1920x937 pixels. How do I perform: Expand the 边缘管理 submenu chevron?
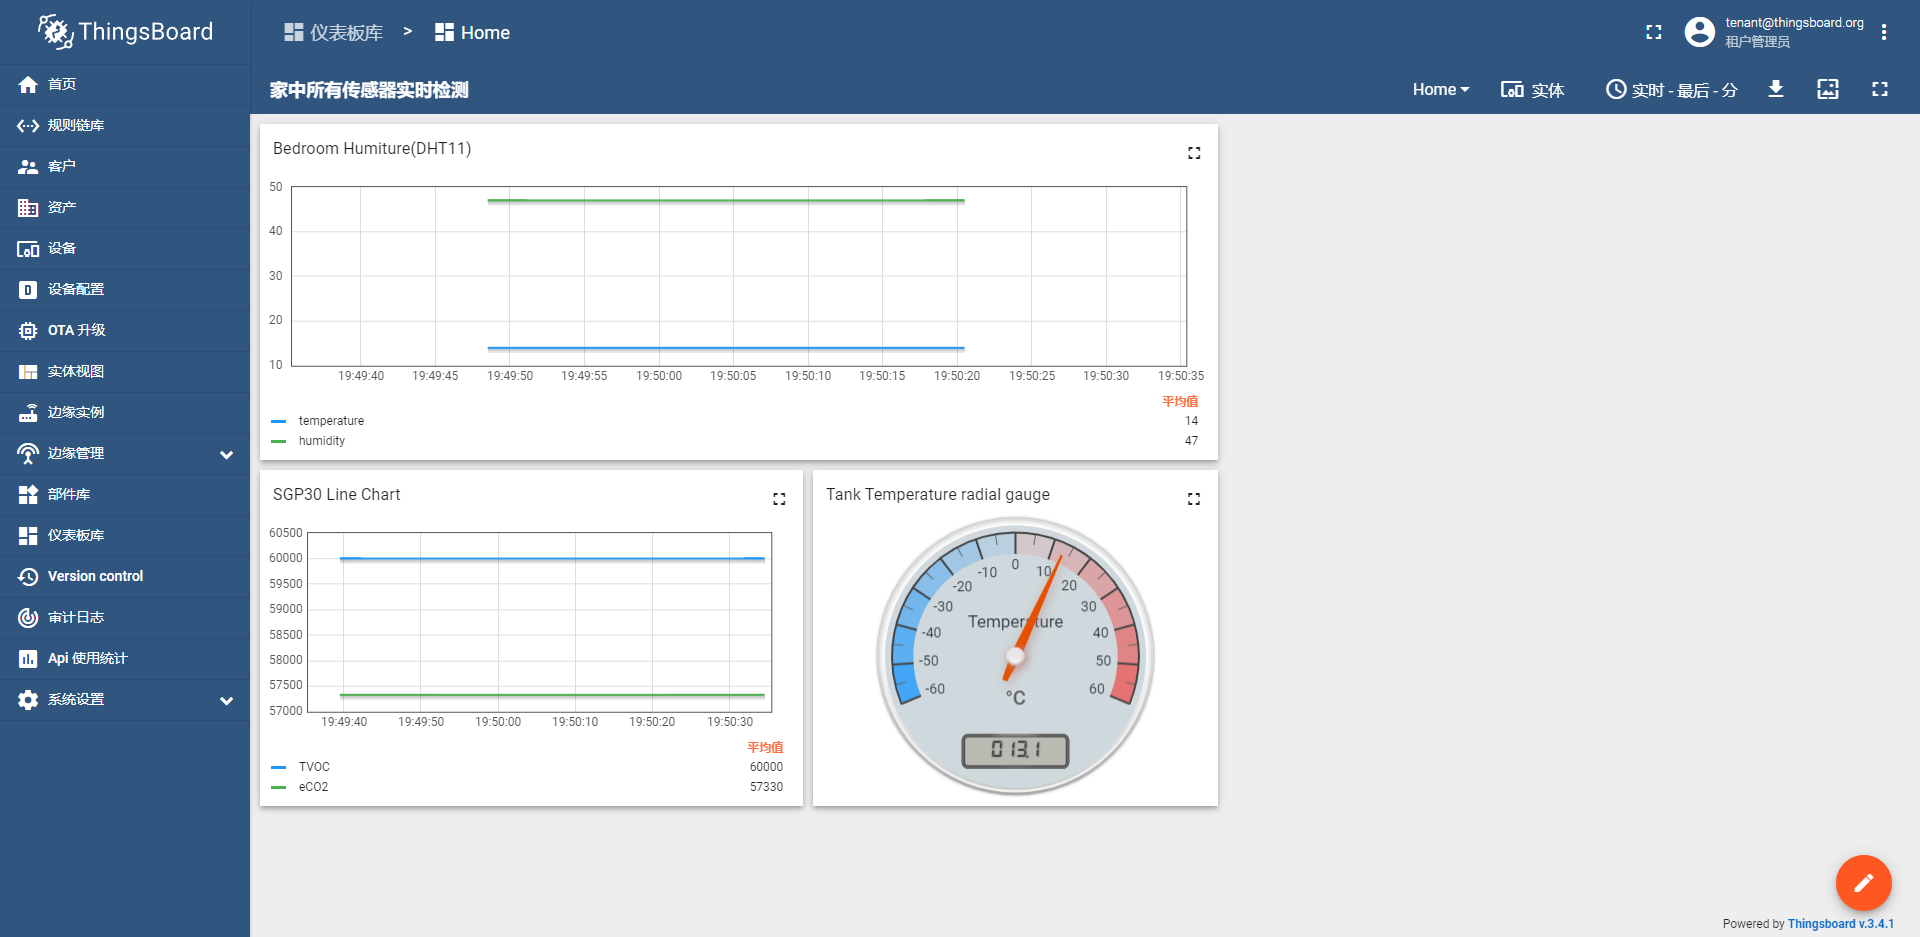[x=227, y=454]
